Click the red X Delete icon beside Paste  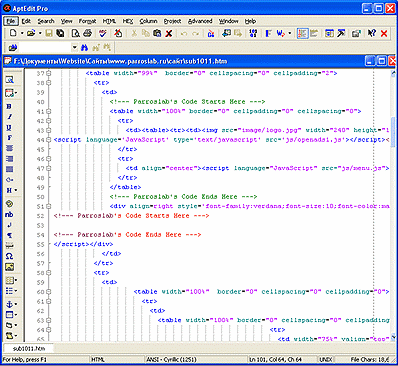169,33
